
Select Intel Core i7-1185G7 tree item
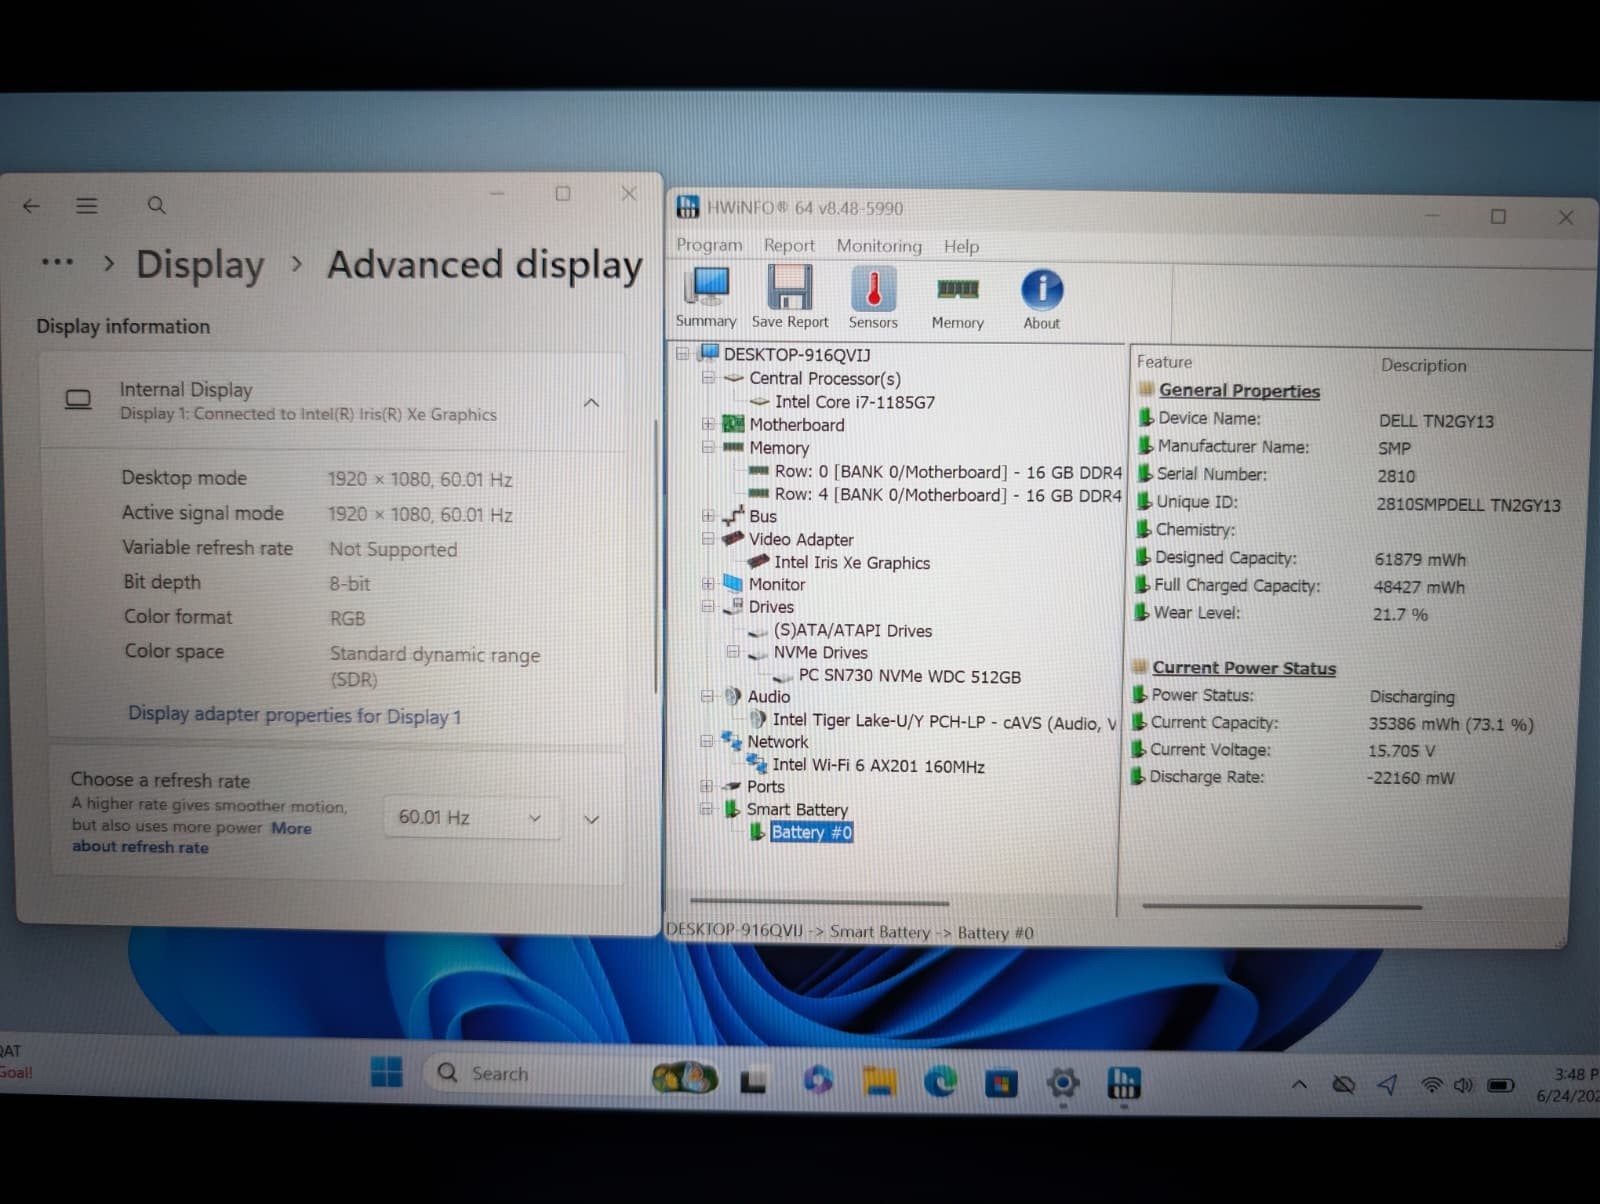click(855, 402)
